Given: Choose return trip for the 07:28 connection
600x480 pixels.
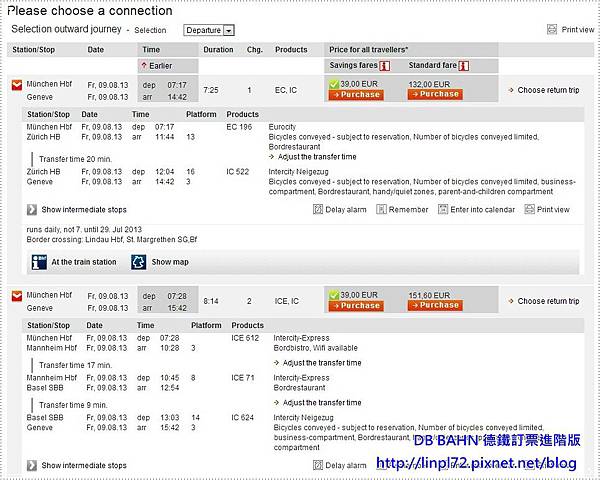Looking at the screenshot, I should click(x=544, y=301).
